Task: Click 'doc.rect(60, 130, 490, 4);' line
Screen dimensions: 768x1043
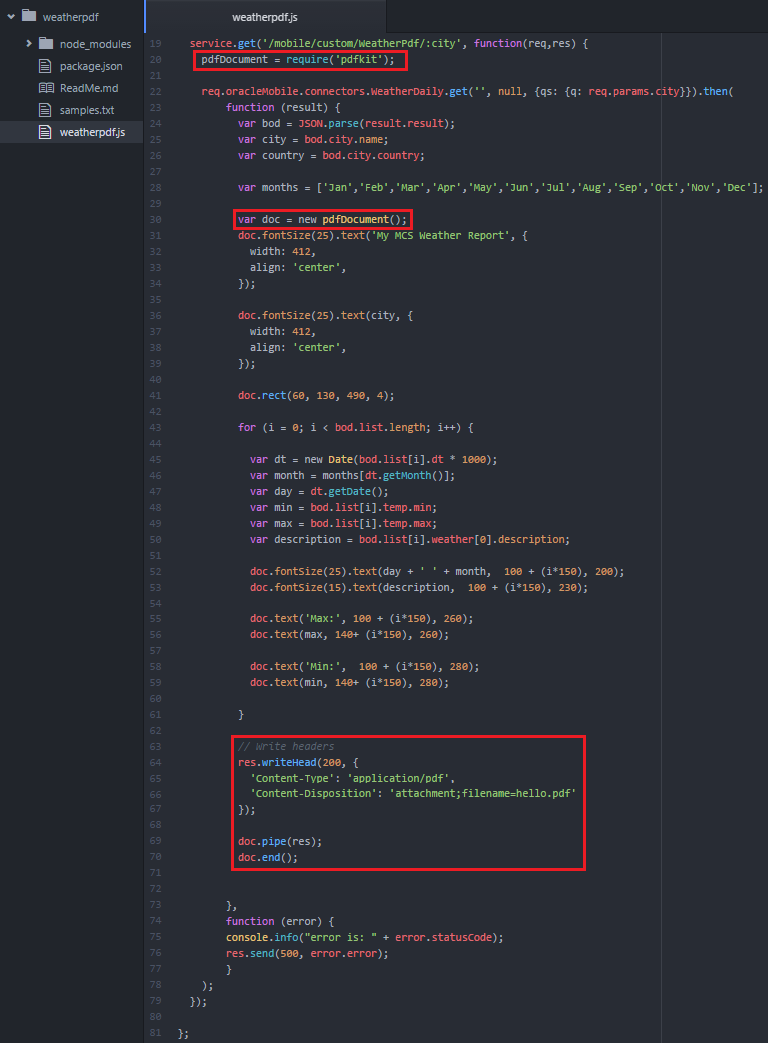Action: point(317,395)
